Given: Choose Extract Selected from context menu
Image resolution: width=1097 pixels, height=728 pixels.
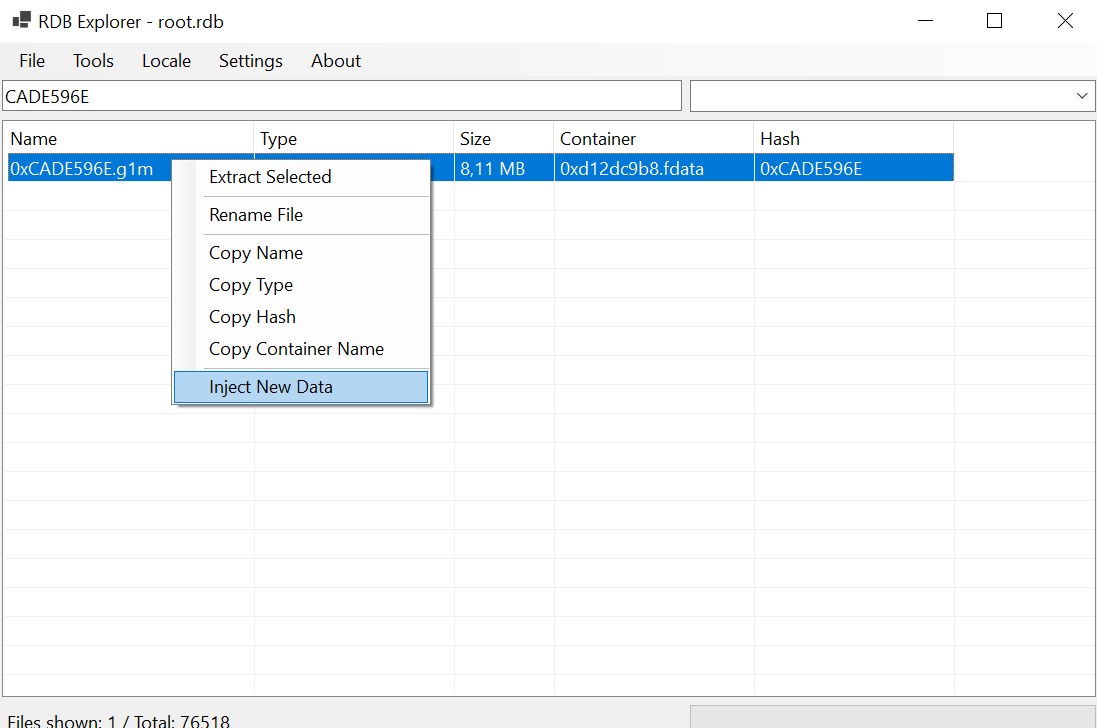Looking at the screenshot, I should [301, 177].
